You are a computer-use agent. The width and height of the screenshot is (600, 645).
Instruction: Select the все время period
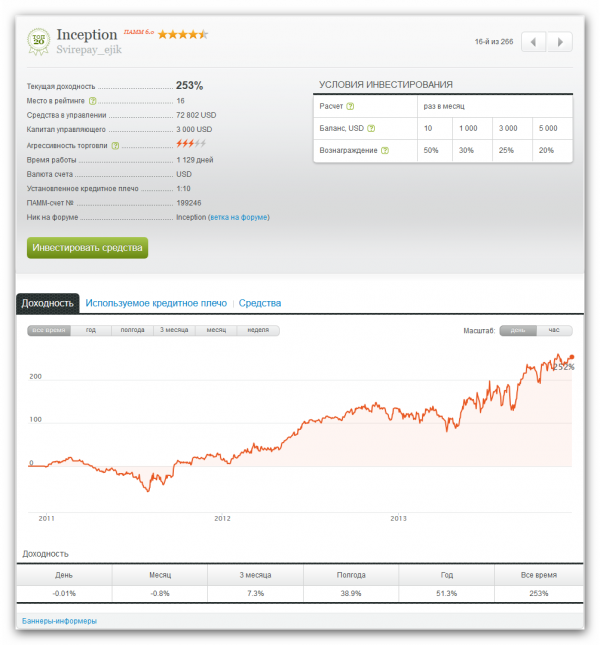tap(49, 330)
